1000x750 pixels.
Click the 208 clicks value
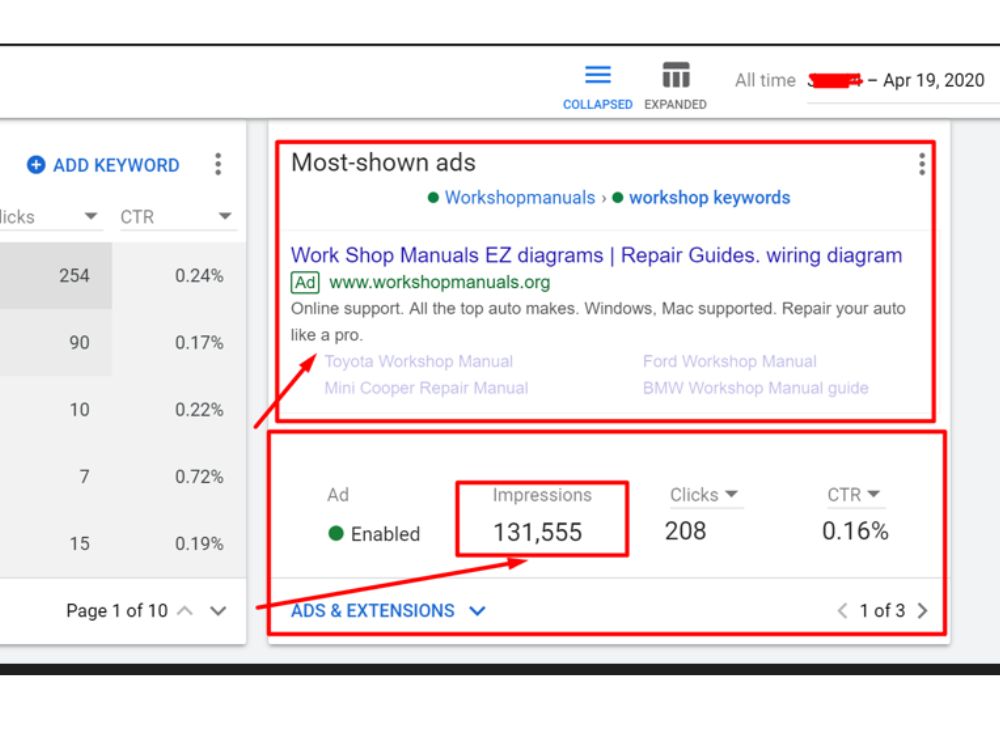[x=686, y=531]
